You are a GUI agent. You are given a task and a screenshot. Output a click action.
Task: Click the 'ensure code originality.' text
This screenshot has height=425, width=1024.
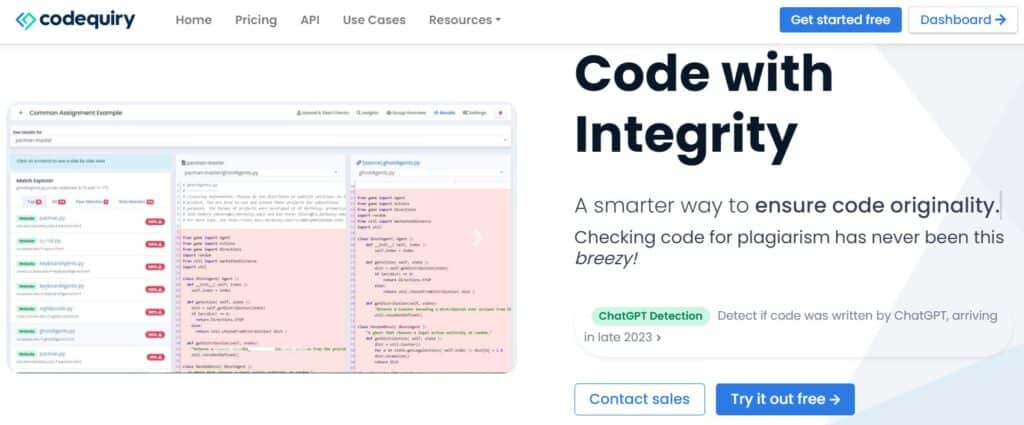[x=877, y=206]
